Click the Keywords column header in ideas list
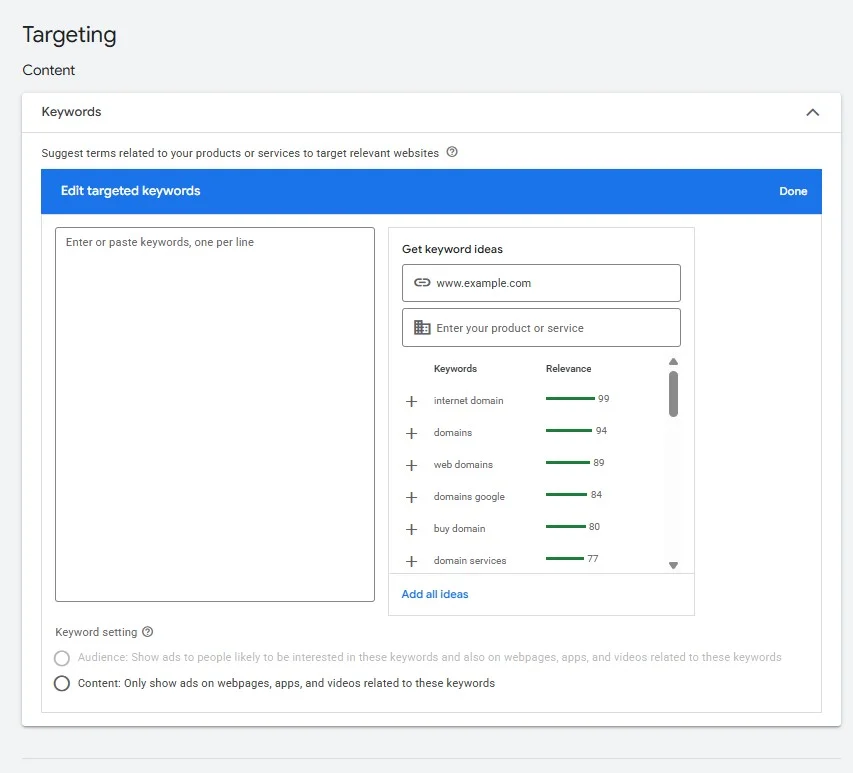 pyautogui.click(x=455, y=369)
